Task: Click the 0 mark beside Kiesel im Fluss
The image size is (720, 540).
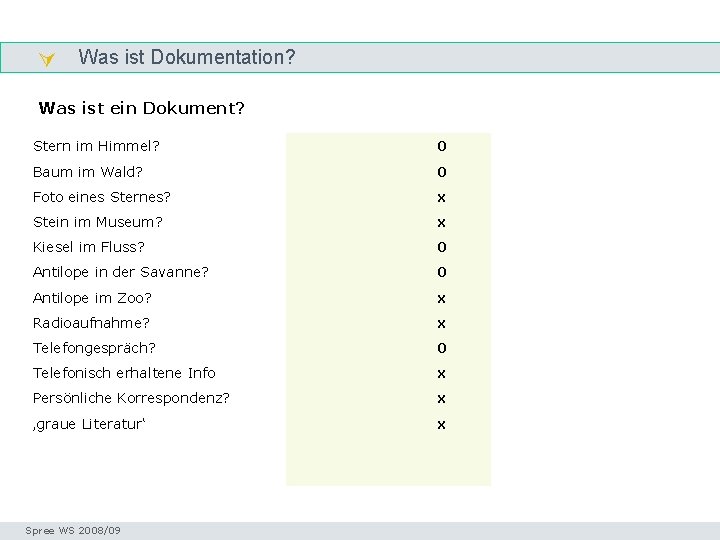Action: [x=442, y=248]
